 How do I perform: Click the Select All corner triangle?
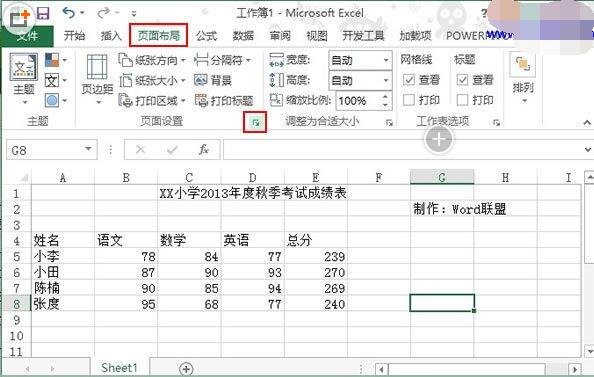[x=23, y=178]
